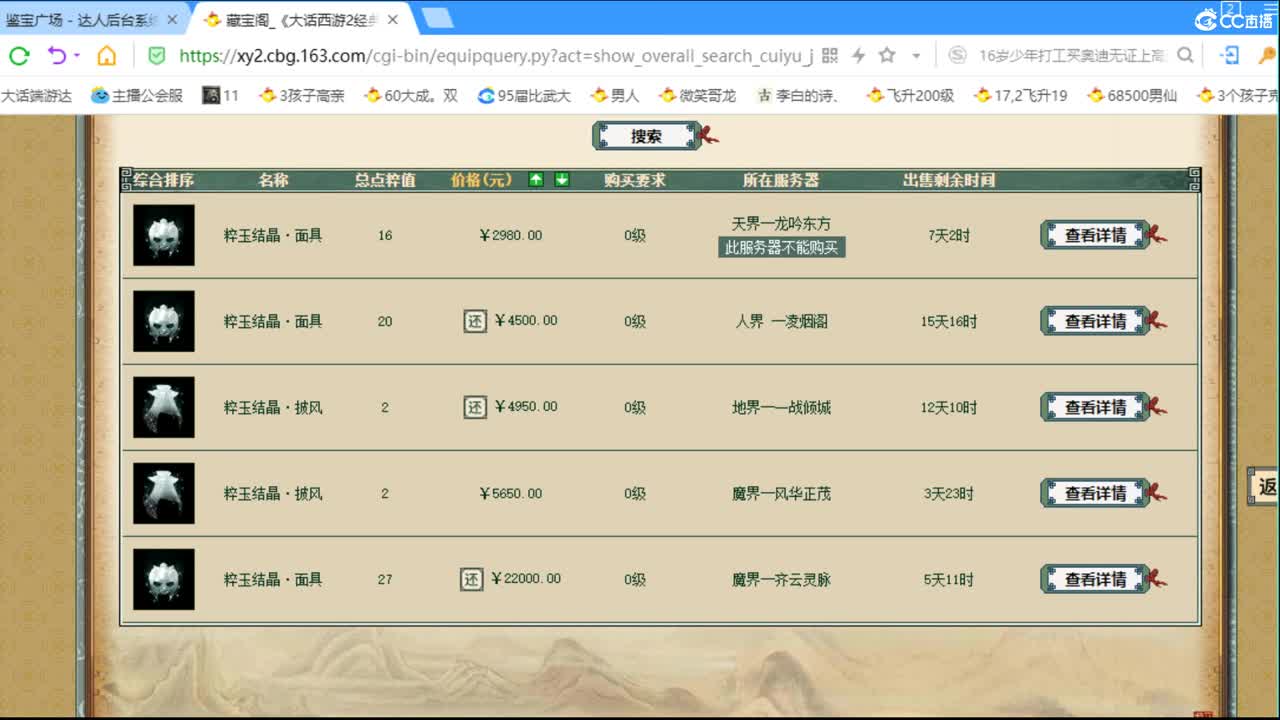Open the QR code icon in address bar
Viewport: 1280px width, 720px height.
(829, 56)
